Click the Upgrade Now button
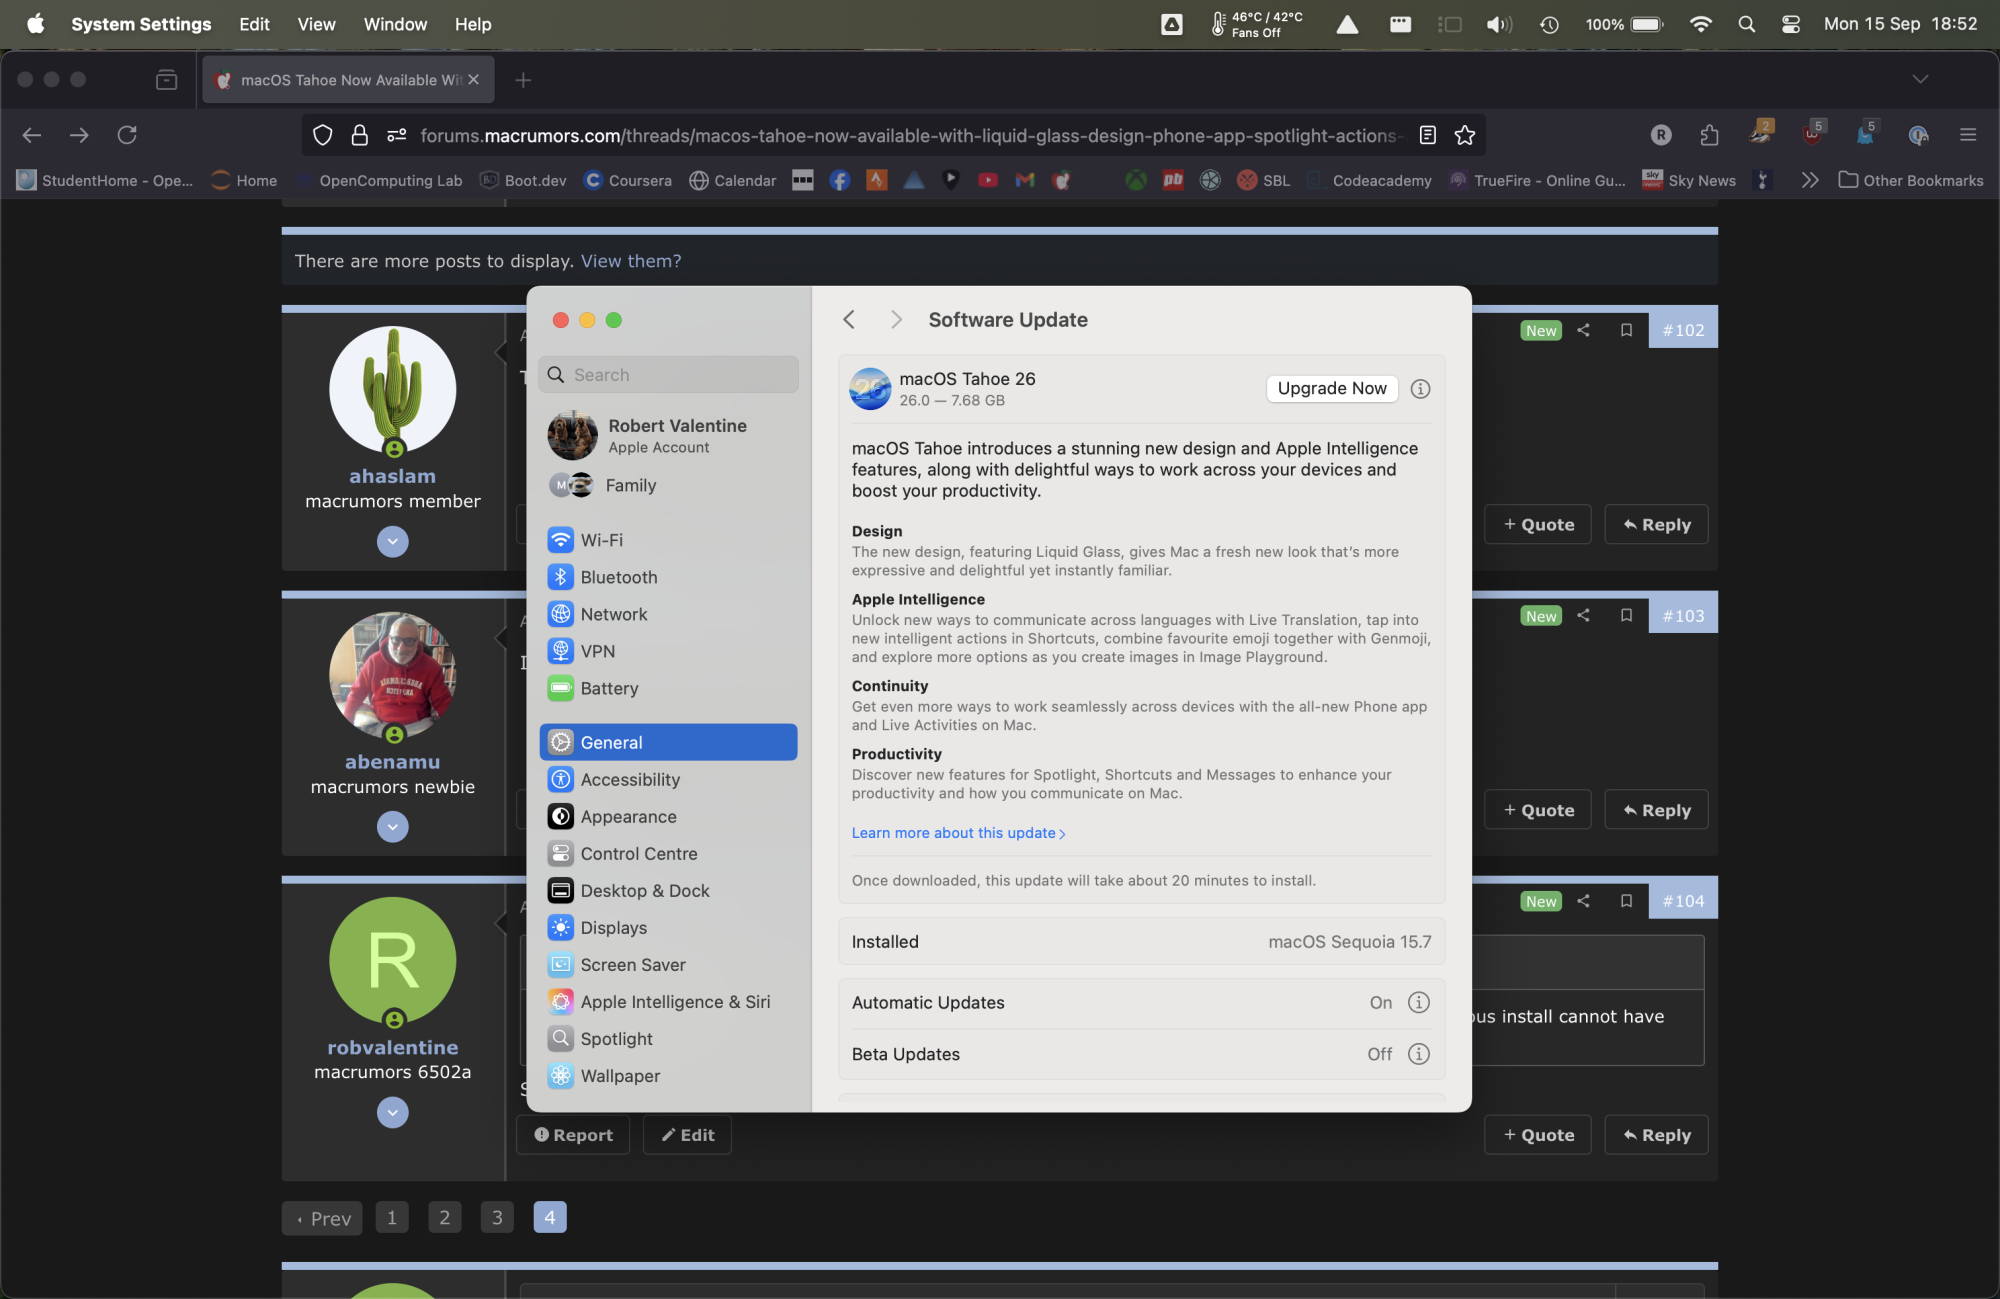 (x=1331, y=388)
